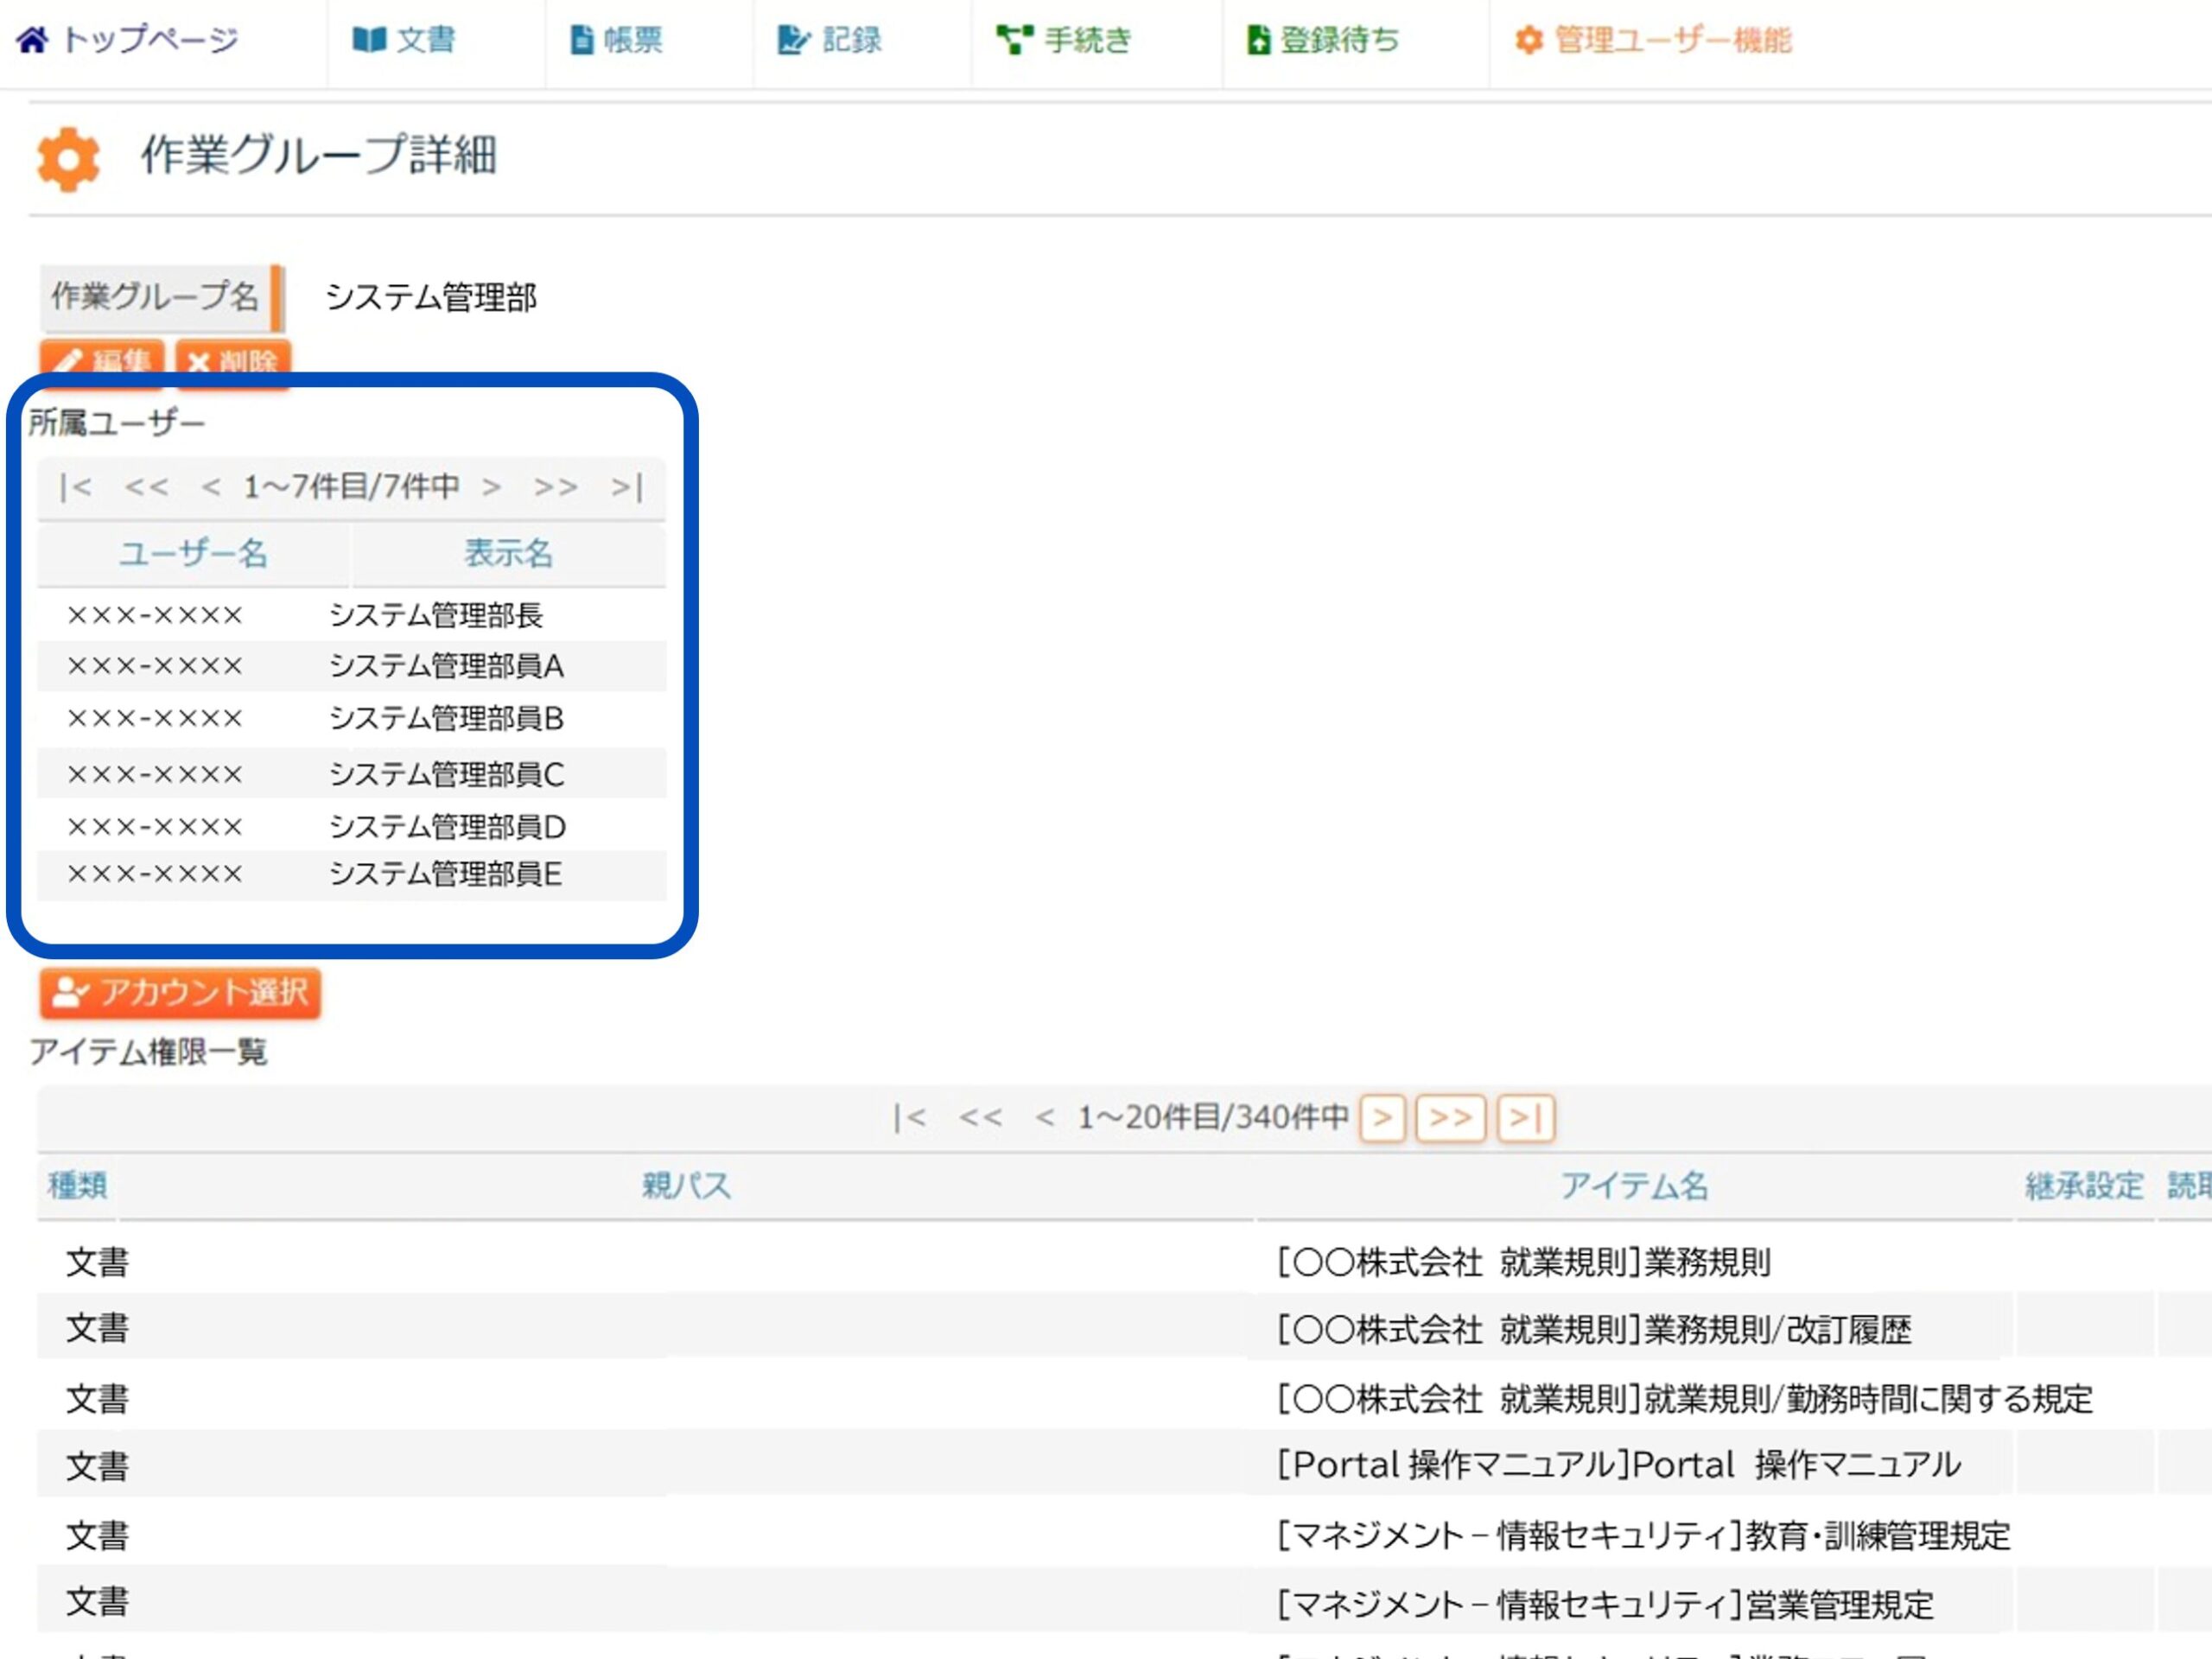Sort items by 親パス column header
The image size is (2212, 1659).
pyautogui.click(x=686, y=1186)
